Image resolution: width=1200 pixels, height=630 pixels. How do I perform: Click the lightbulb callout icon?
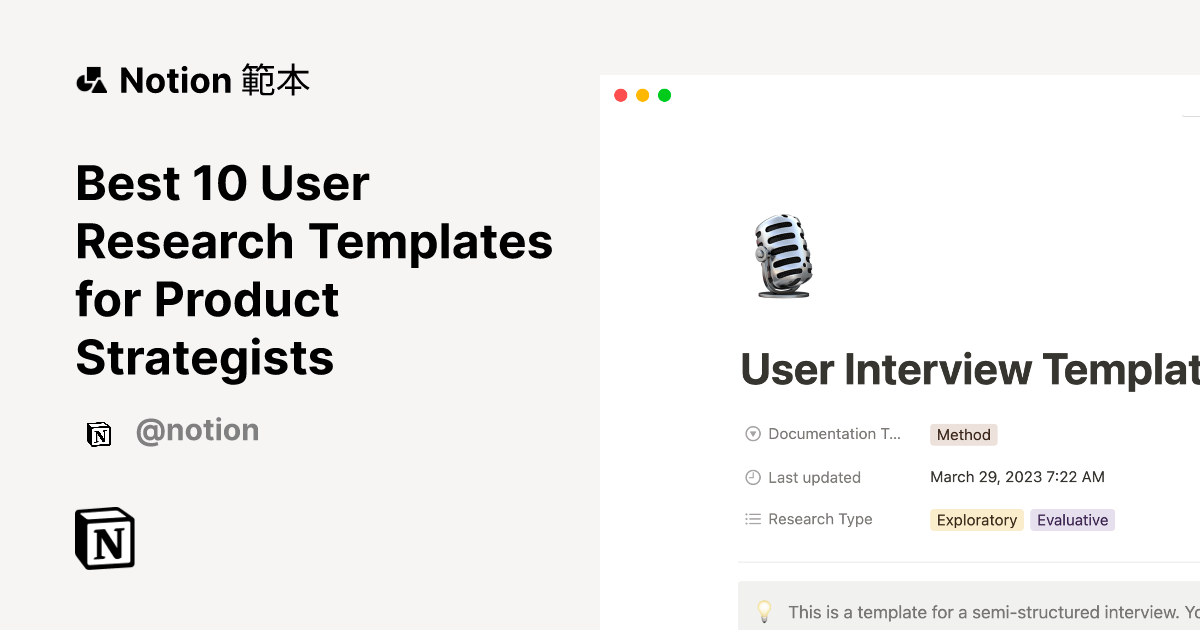click(x=765, y=611)
